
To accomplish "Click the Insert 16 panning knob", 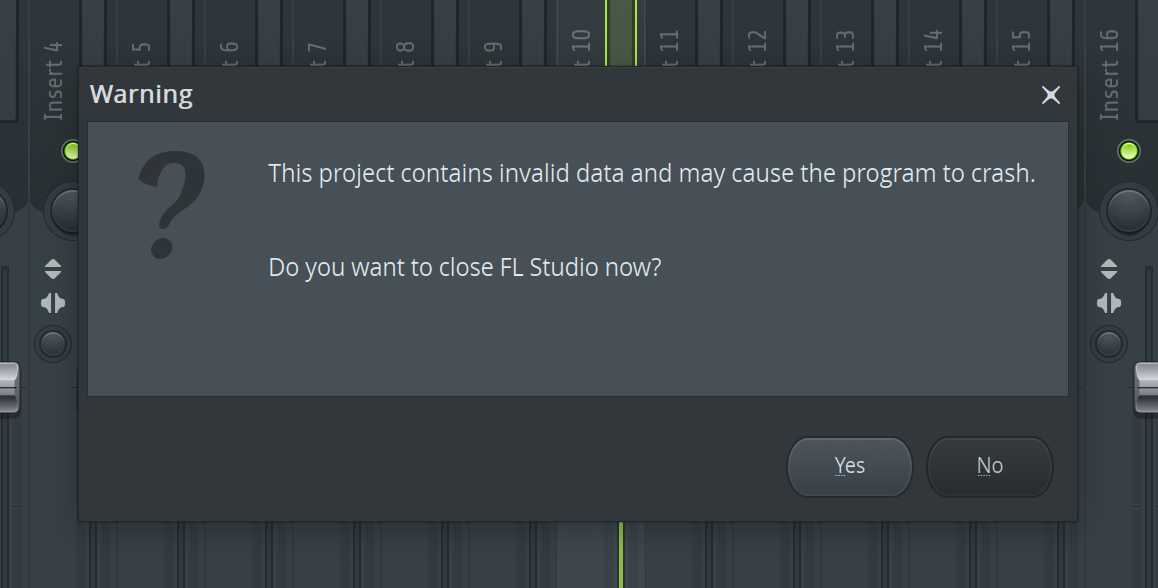I will click(x=1128, y=211).
